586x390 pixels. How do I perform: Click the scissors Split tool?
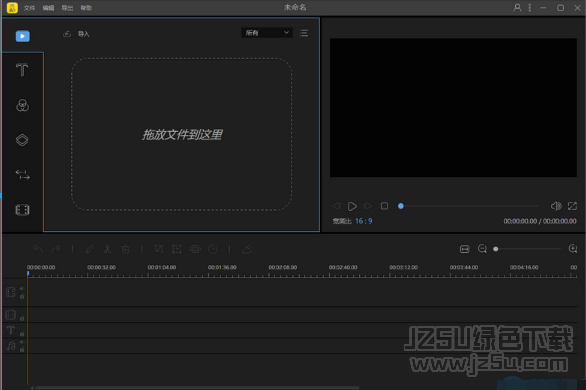(108, 249)
